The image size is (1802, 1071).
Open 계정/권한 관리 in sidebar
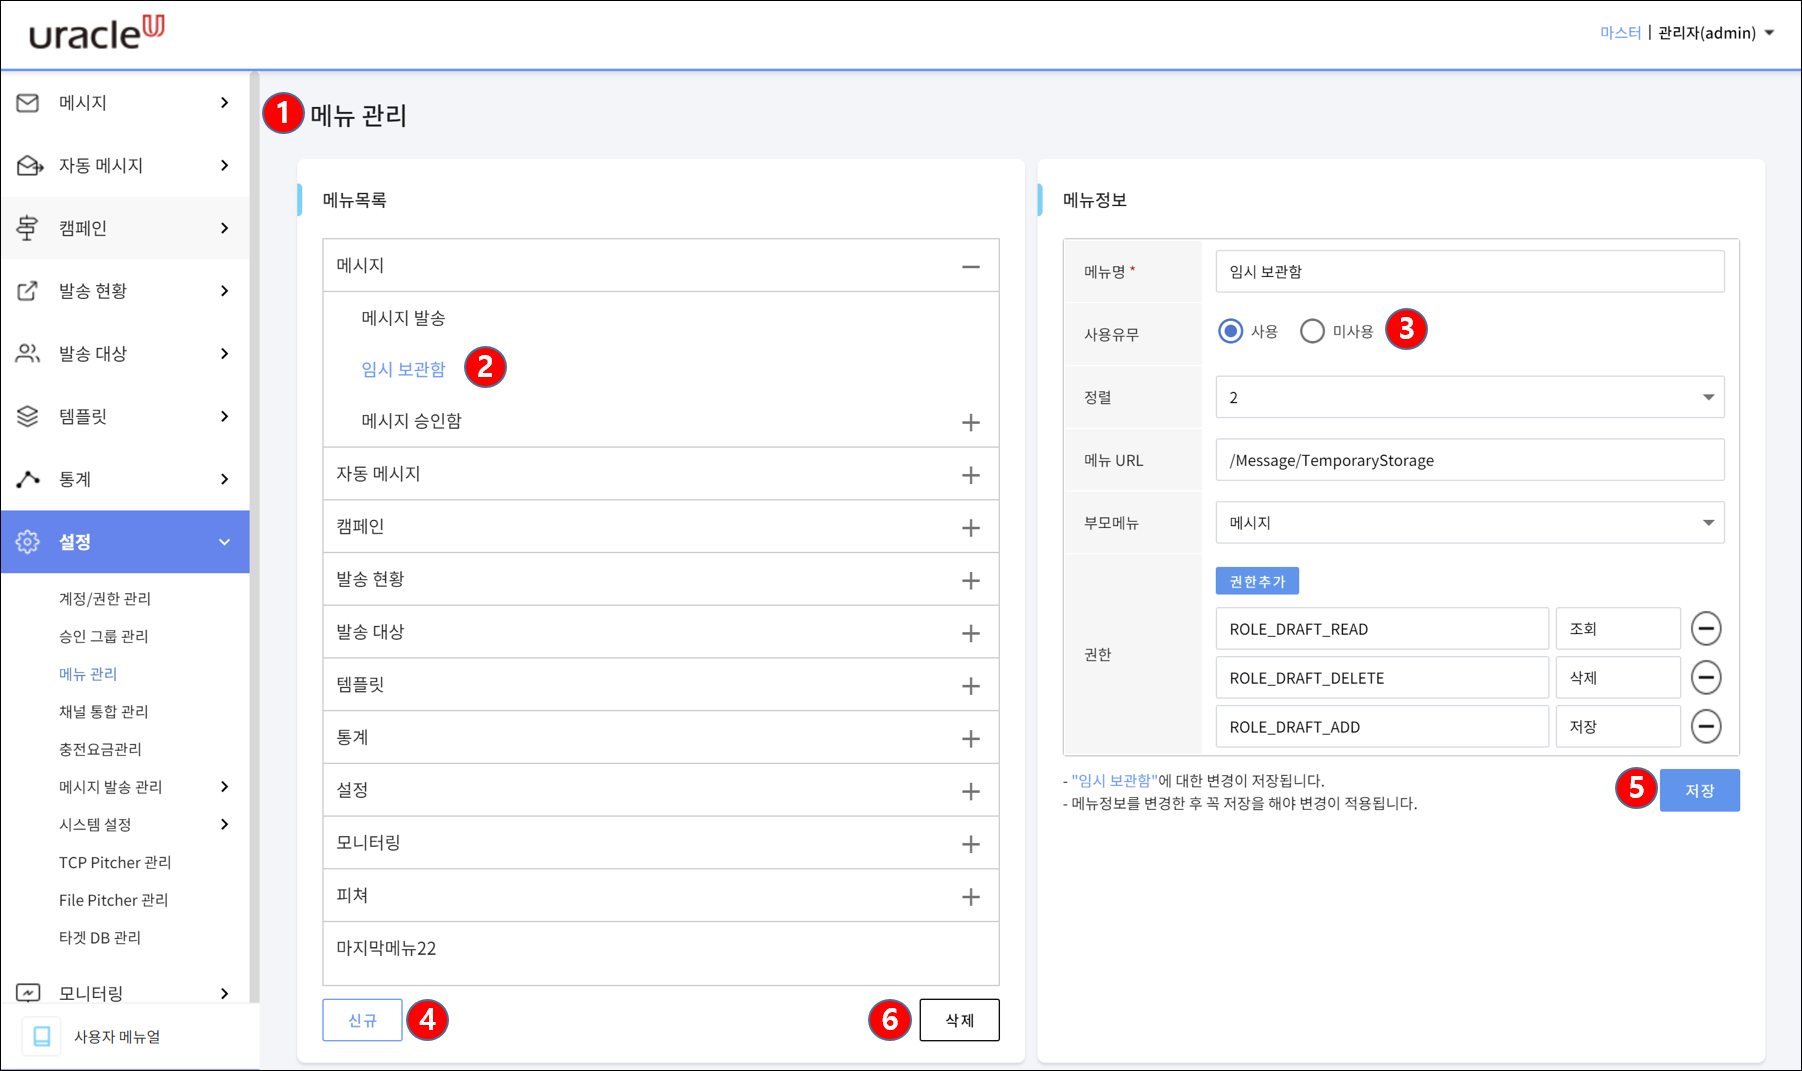105,598
